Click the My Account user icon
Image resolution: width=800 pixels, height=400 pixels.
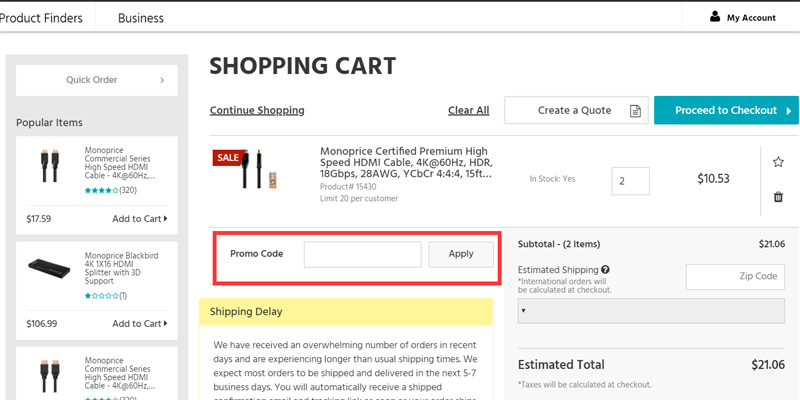tap(715, 17)
